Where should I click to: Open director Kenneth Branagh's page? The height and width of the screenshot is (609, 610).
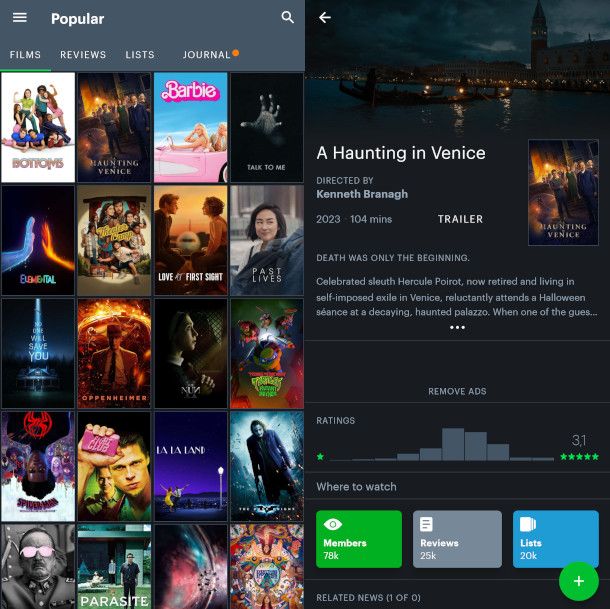[x=362, y=194]
